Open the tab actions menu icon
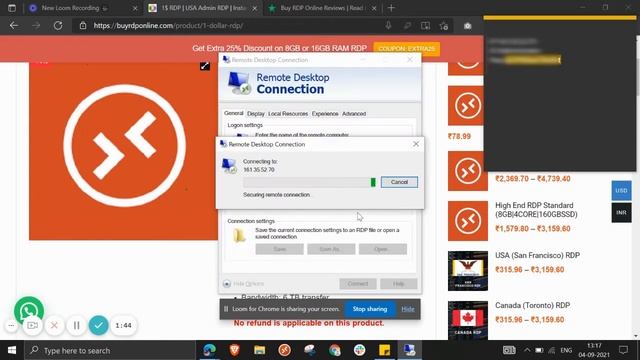The width and height of the screenshot is (640, 360). pyautogui.click(x=12, y=8)
